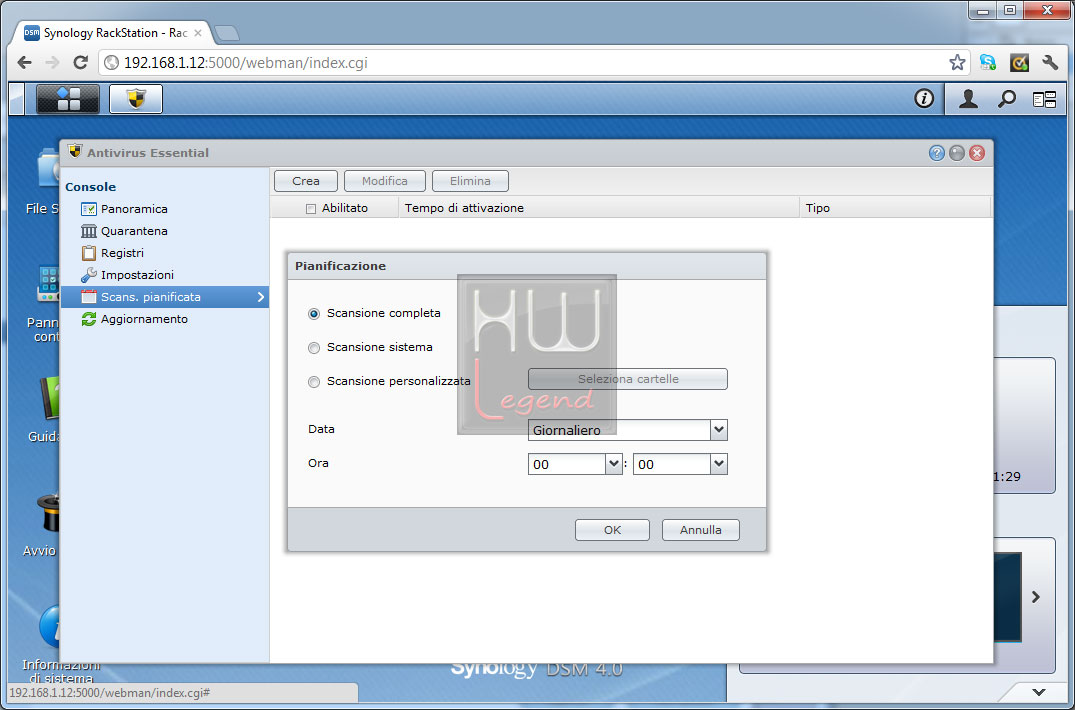Expand the Data Giornaliero dropdown

718,430
